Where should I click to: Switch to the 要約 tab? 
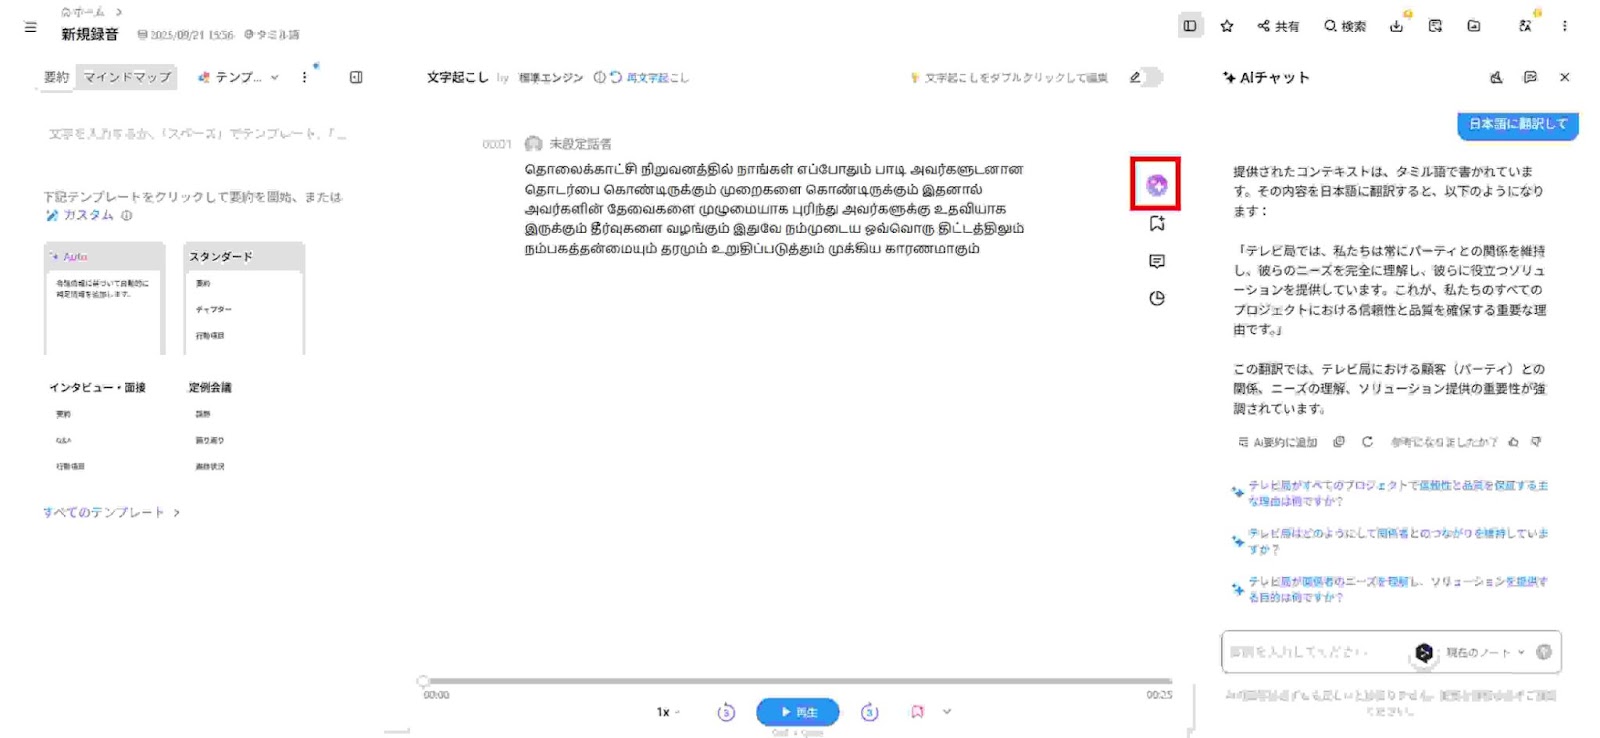tap(56, 77)
